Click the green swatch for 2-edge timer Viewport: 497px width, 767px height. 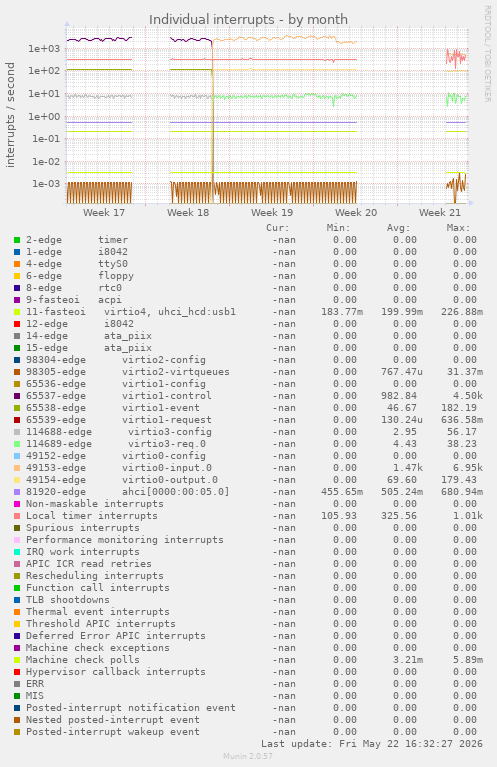(x=17, y=240)
